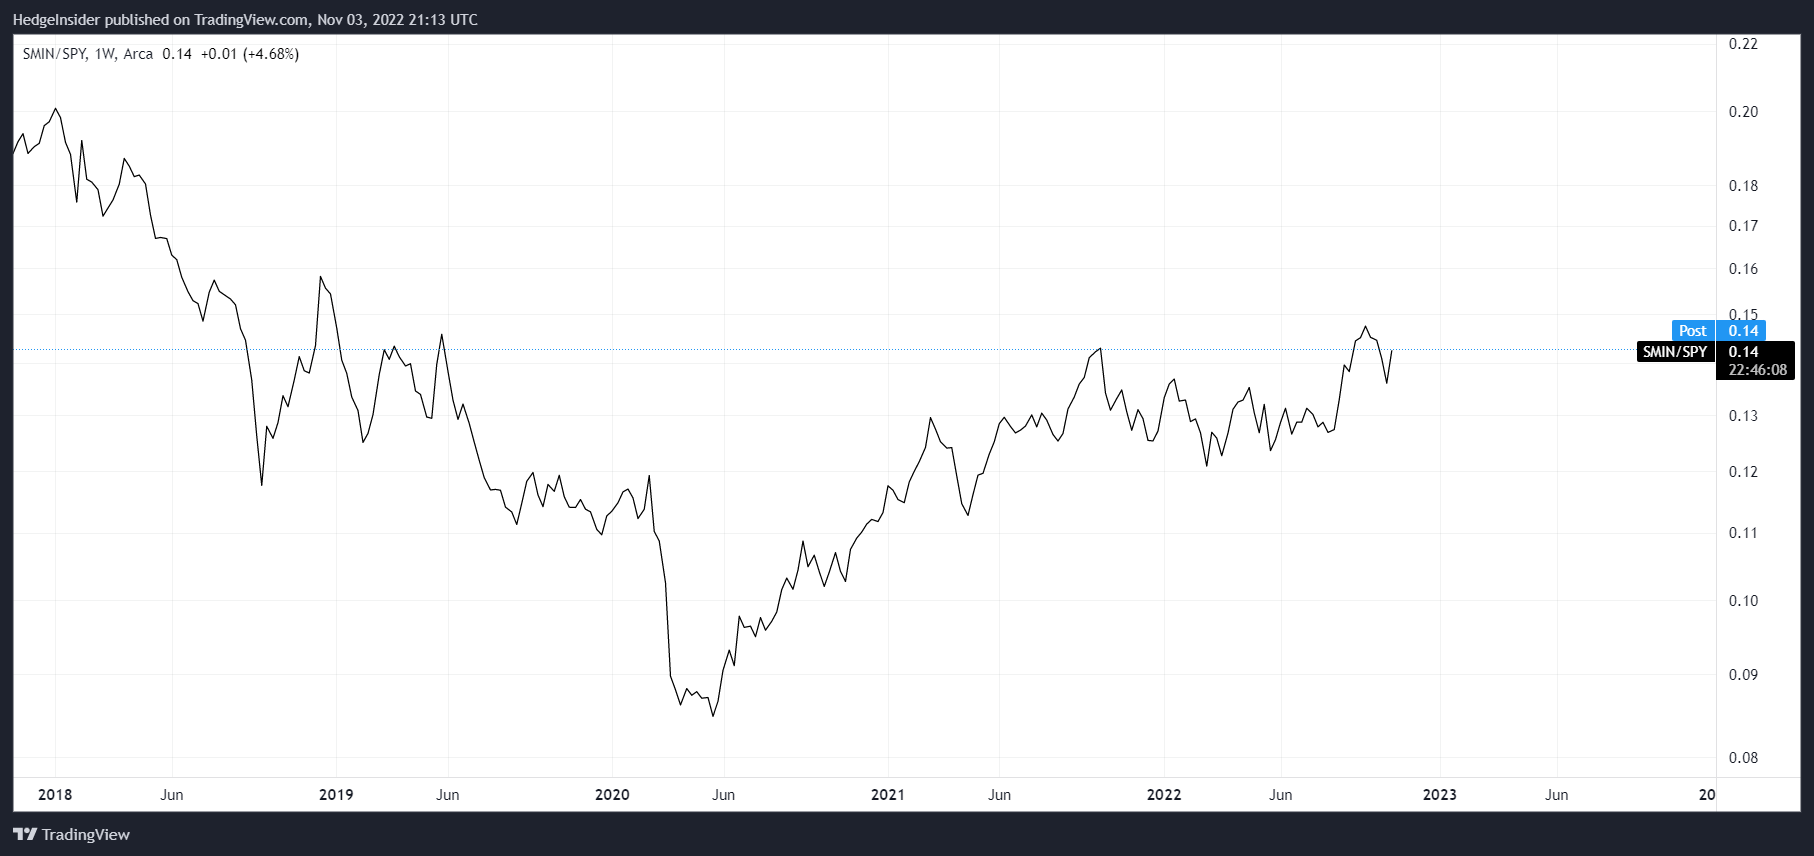Screen dimensions: 1814x856
Task: Click the 22:46:08 countdown timer
Action: point(1757,370)
